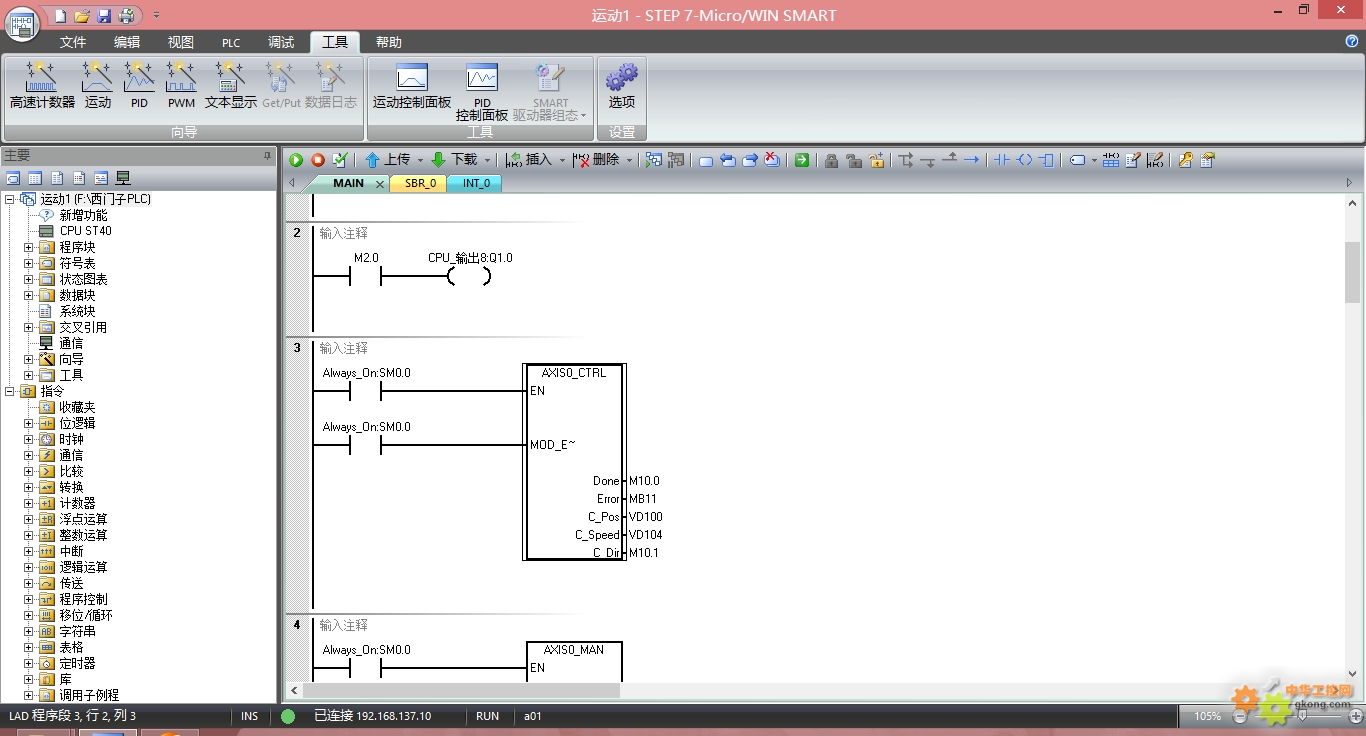Click the red Stop PLC button
This screenshot has width=1366, height=736.
tap(318, 160)
